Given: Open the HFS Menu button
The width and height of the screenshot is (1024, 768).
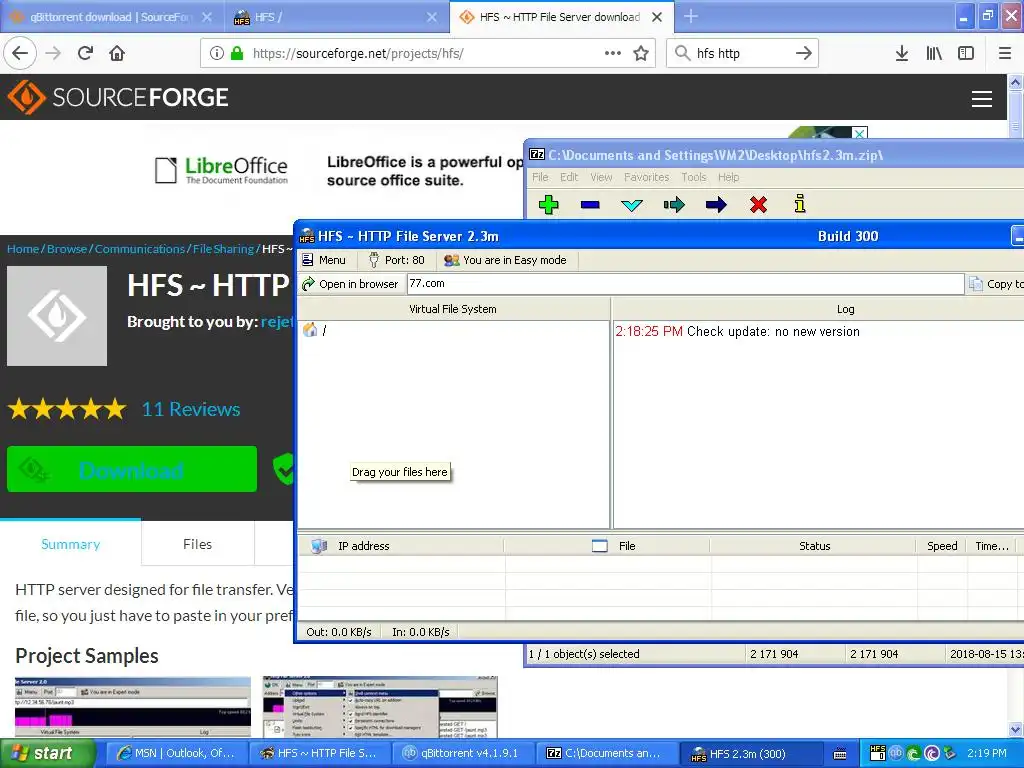Looking at the screenshot, I should [x=324, y=260].
